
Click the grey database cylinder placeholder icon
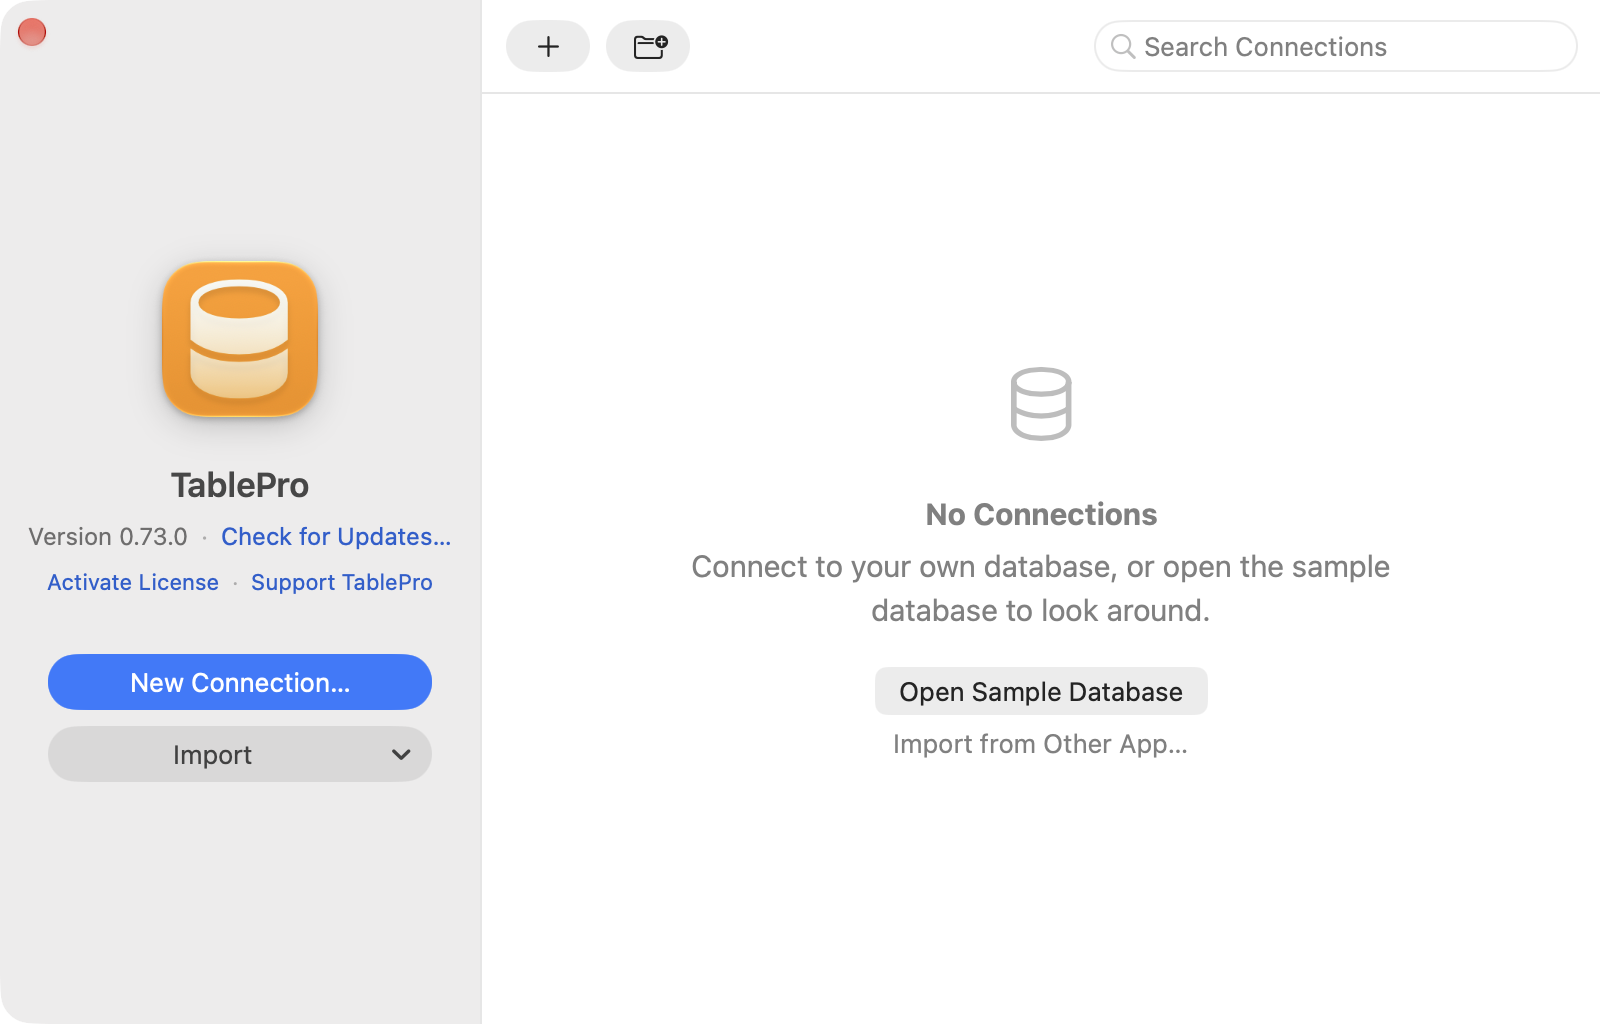[1041, 404]
